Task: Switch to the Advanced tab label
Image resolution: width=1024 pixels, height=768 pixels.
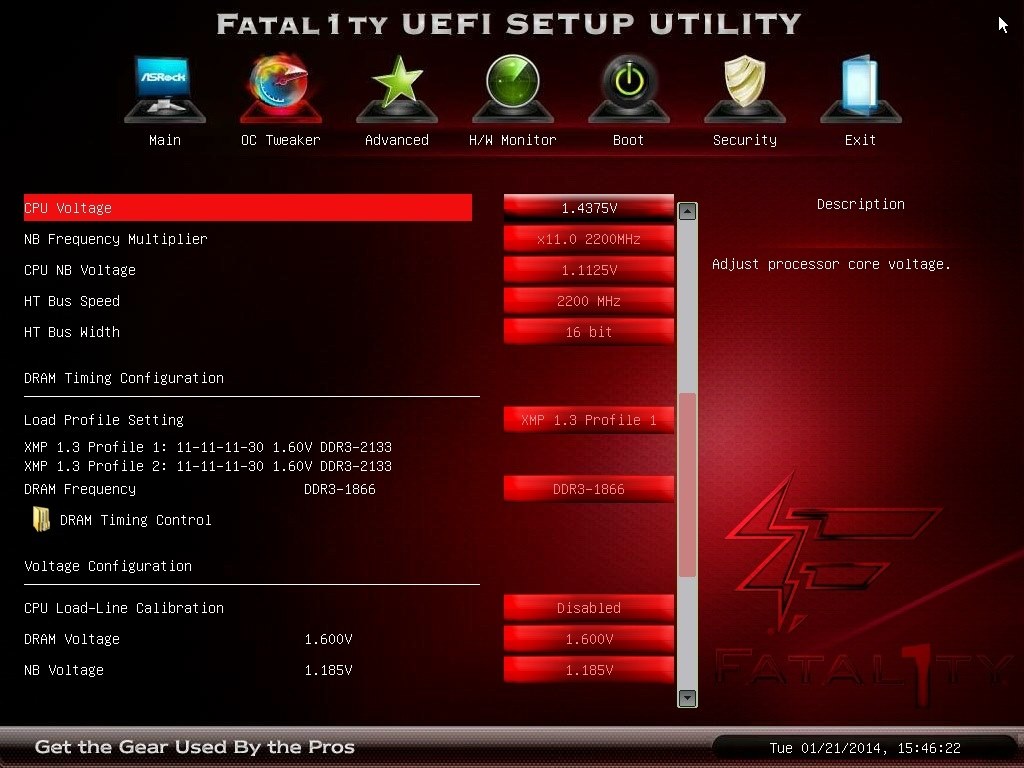Action: coord(397,140)
